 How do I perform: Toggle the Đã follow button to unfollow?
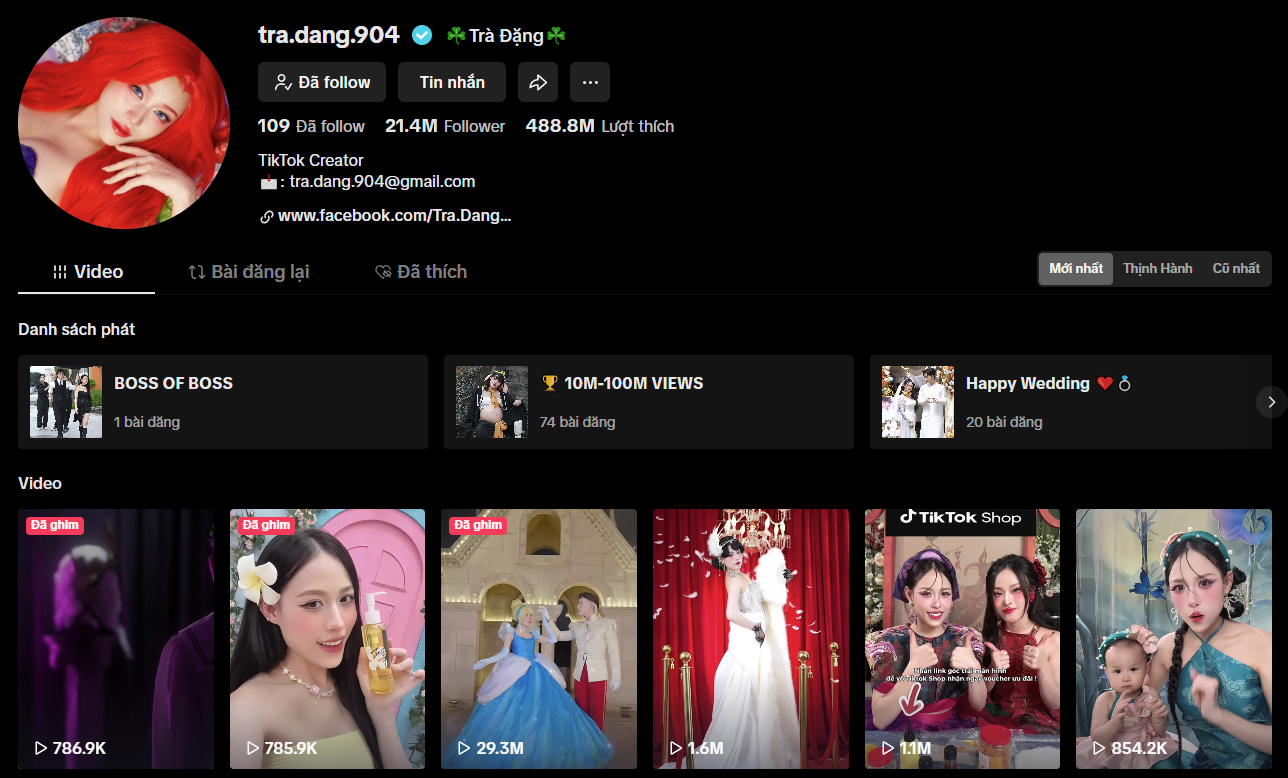click(322, 82)
